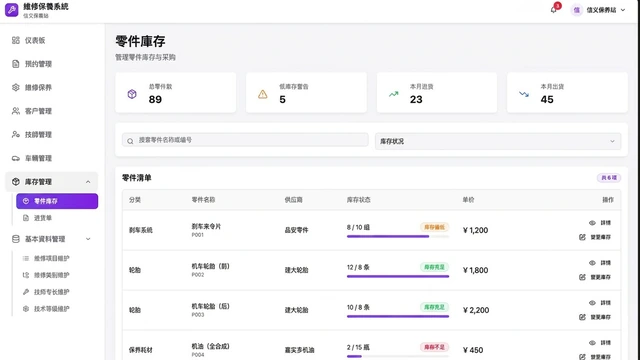Click the 本月进货 trending up icon
Viewport: 640px width, 360px height.
click(393, 94)
